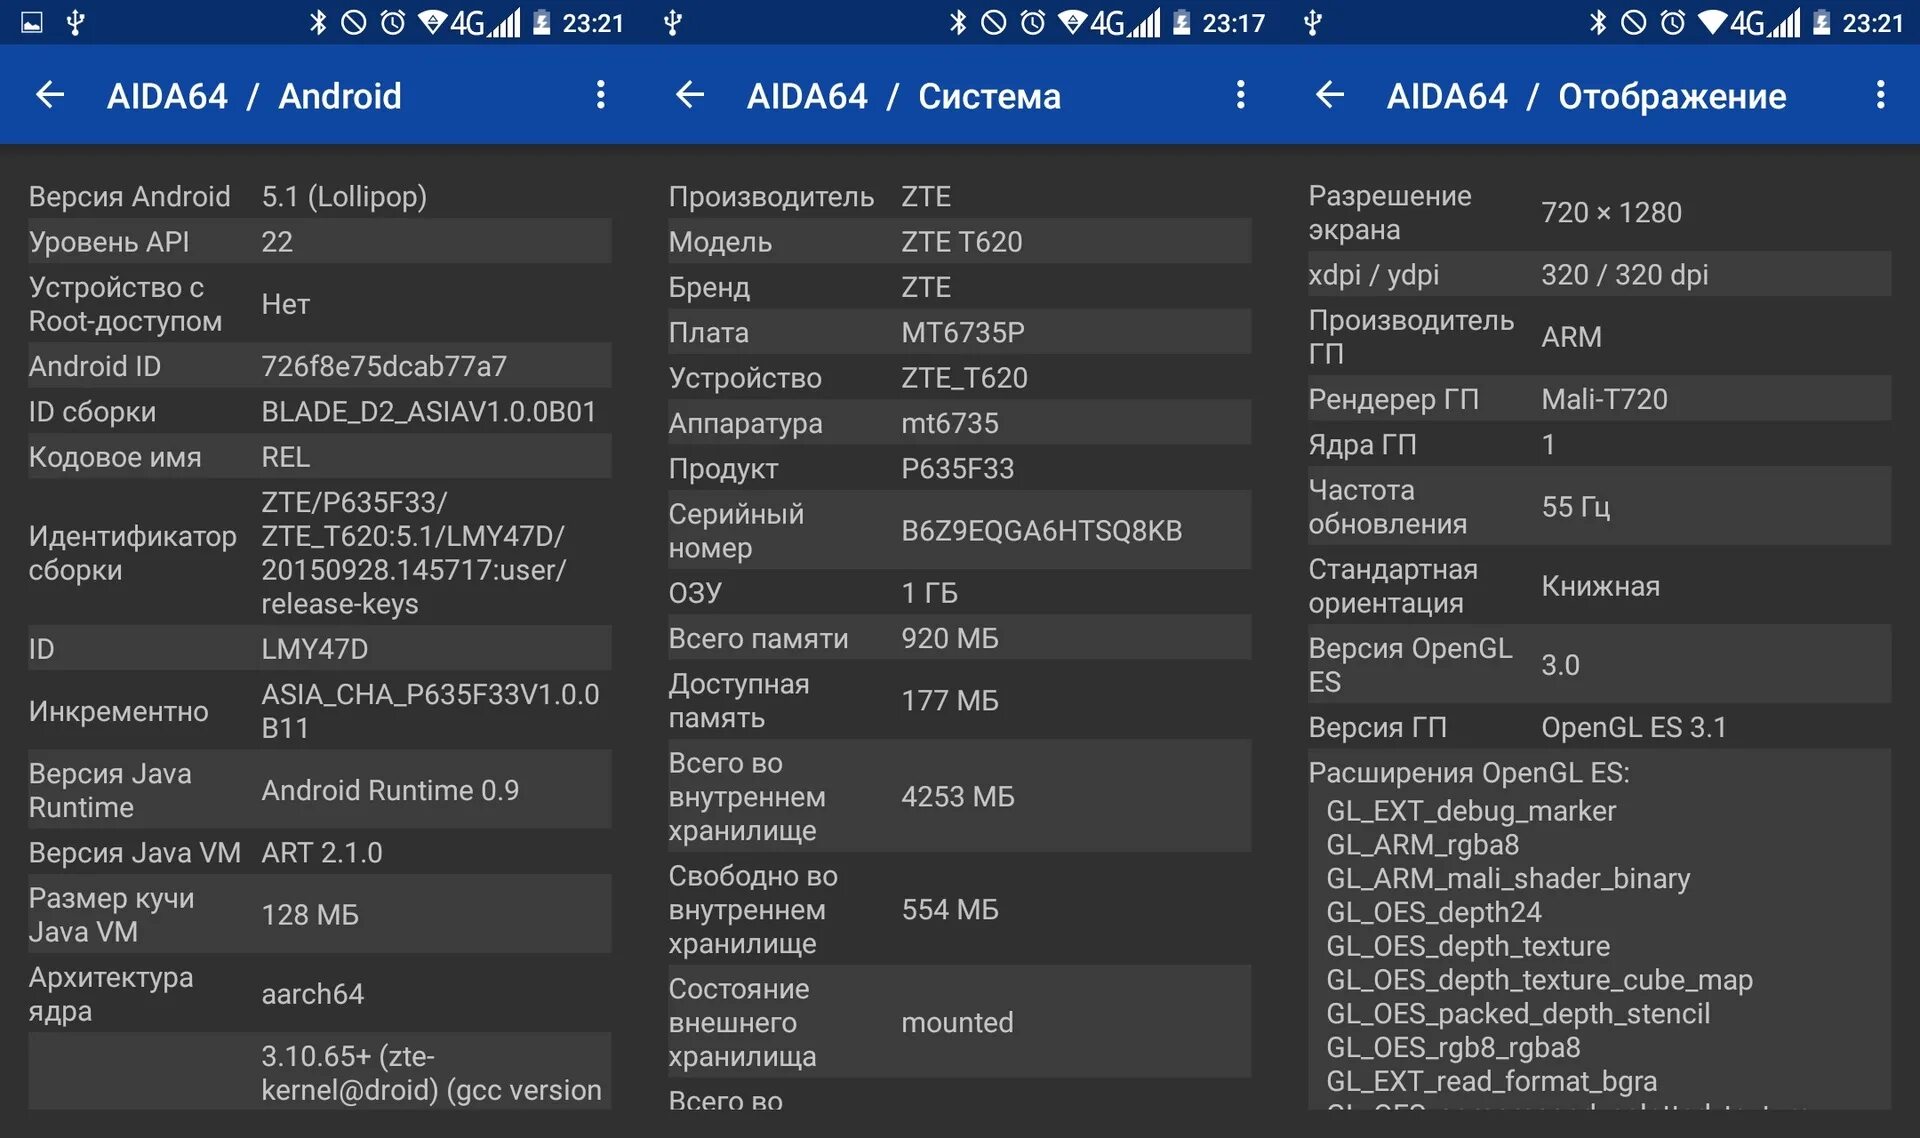Image resolution: width=1920 pixels, height=1138 pixels.
Task: Tap Bluetooth icon in right screen status bar
Action: tap(1598, 22)
